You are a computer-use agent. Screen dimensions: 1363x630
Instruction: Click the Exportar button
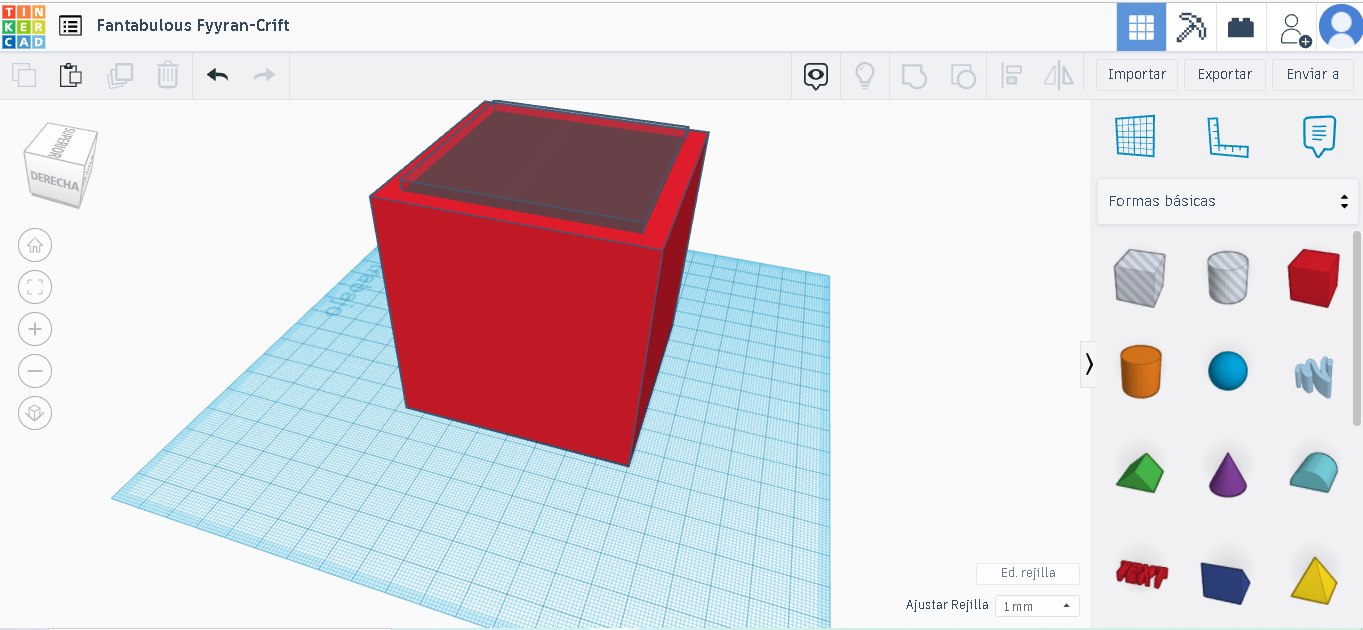point(1225,75)
